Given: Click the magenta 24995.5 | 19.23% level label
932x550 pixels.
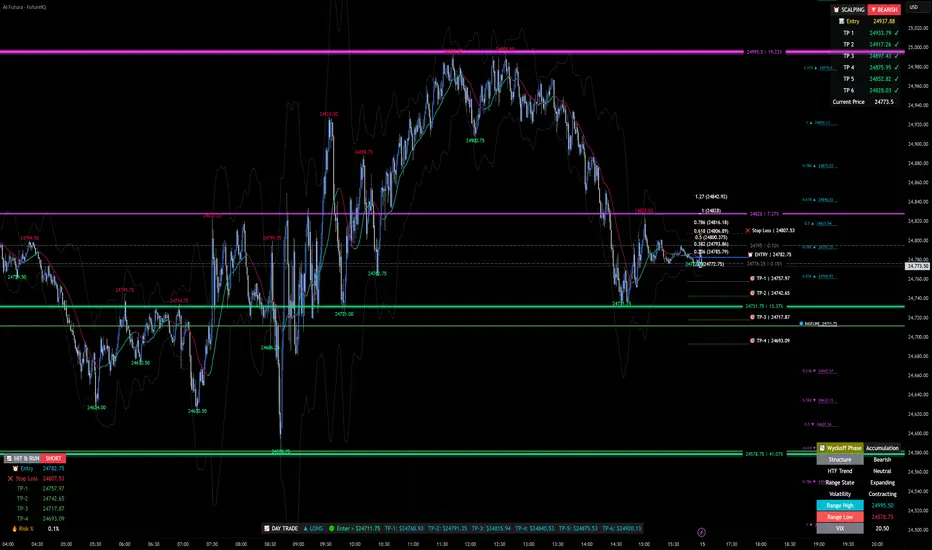Looking at the screenshot, I should point(764,52).
